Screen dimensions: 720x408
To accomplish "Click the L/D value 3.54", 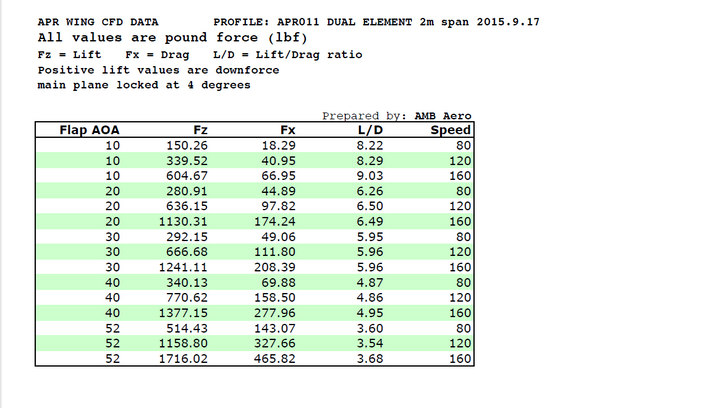I will click(367, 342).
